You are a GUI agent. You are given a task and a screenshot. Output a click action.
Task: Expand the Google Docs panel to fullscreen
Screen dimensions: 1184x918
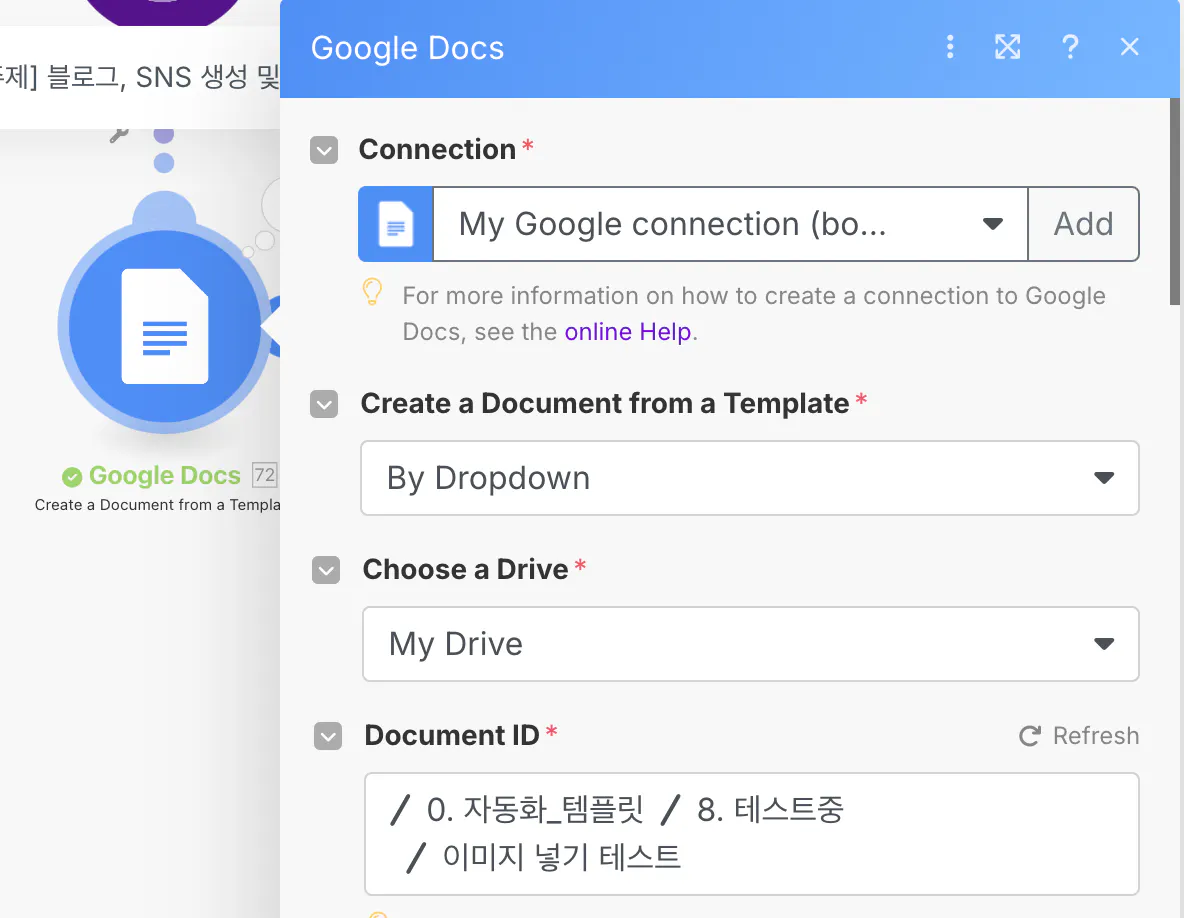[x=1007, y=47]
